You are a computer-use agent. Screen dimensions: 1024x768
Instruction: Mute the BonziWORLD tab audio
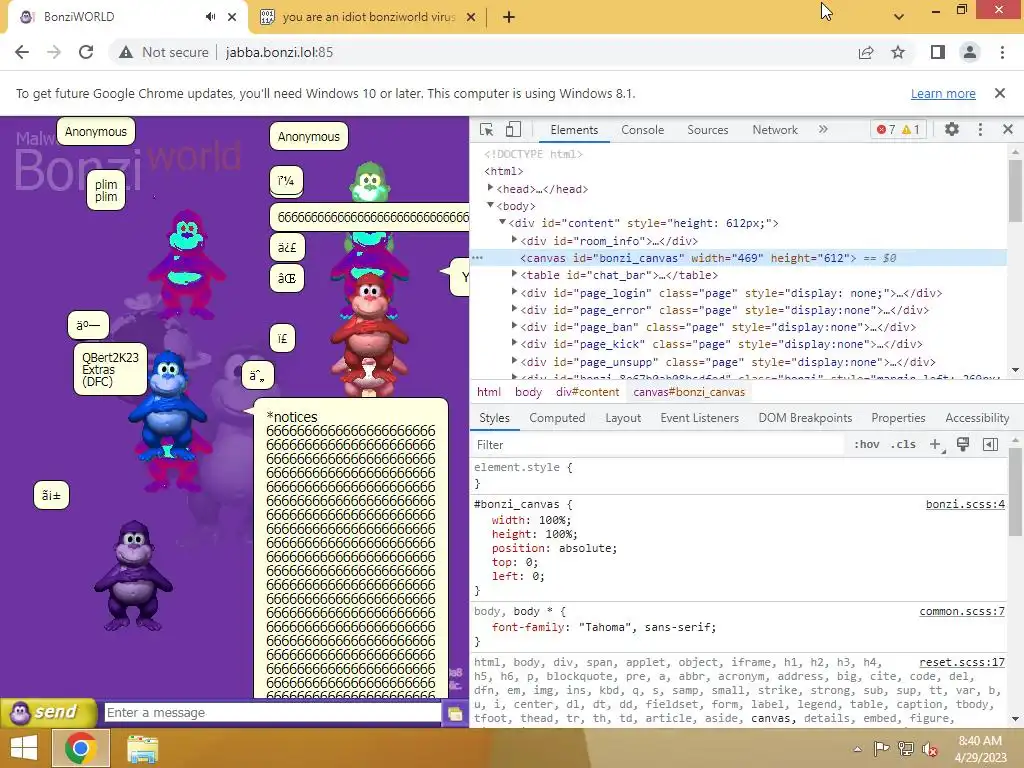(210, 17)
